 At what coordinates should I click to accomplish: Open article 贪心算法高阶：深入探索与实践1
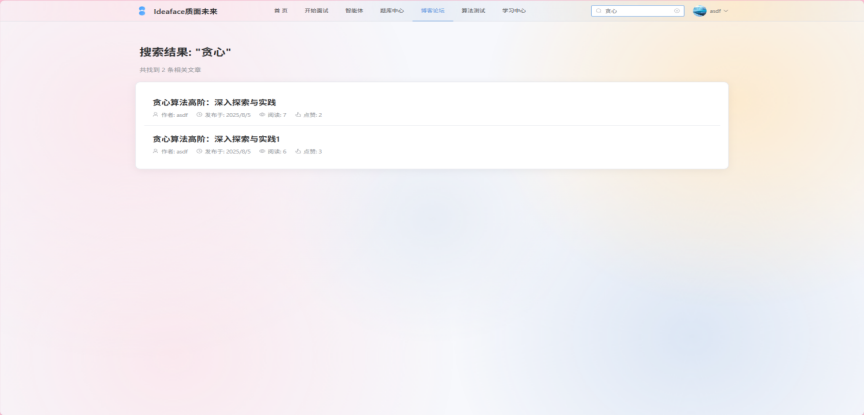point(216,138)
